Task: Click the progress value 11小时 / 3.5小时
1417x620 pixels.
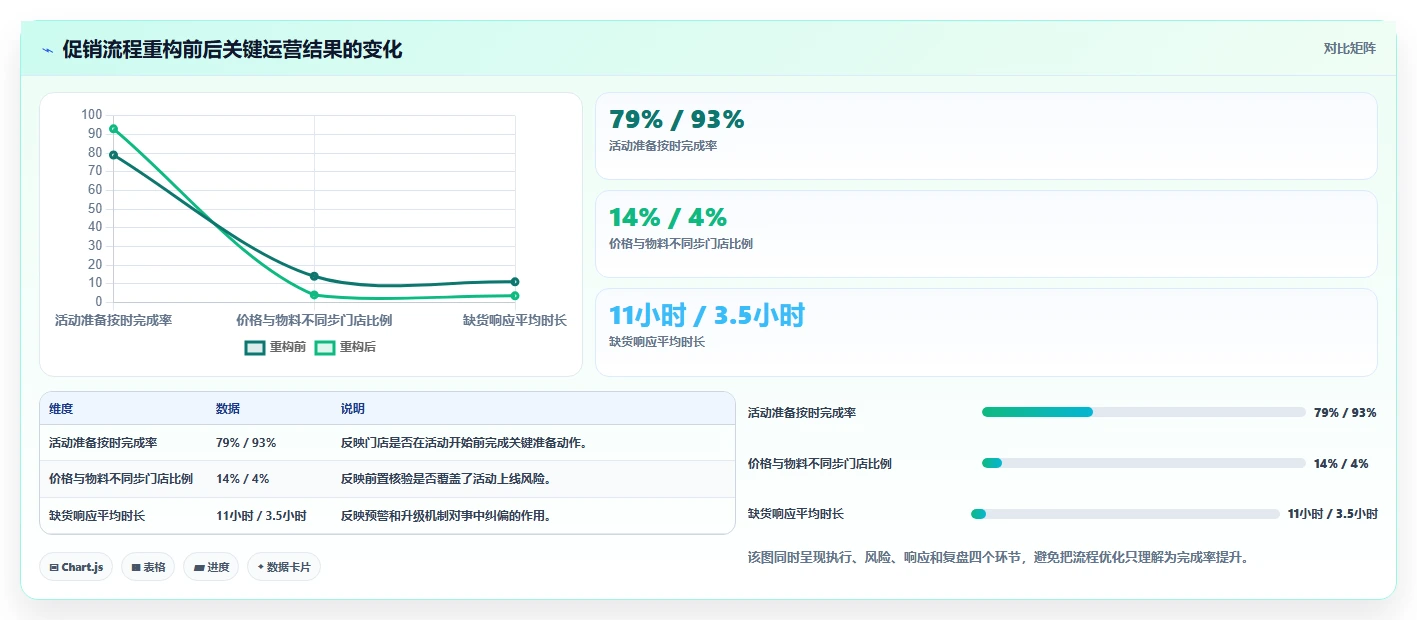Action: click(1333, 514)
